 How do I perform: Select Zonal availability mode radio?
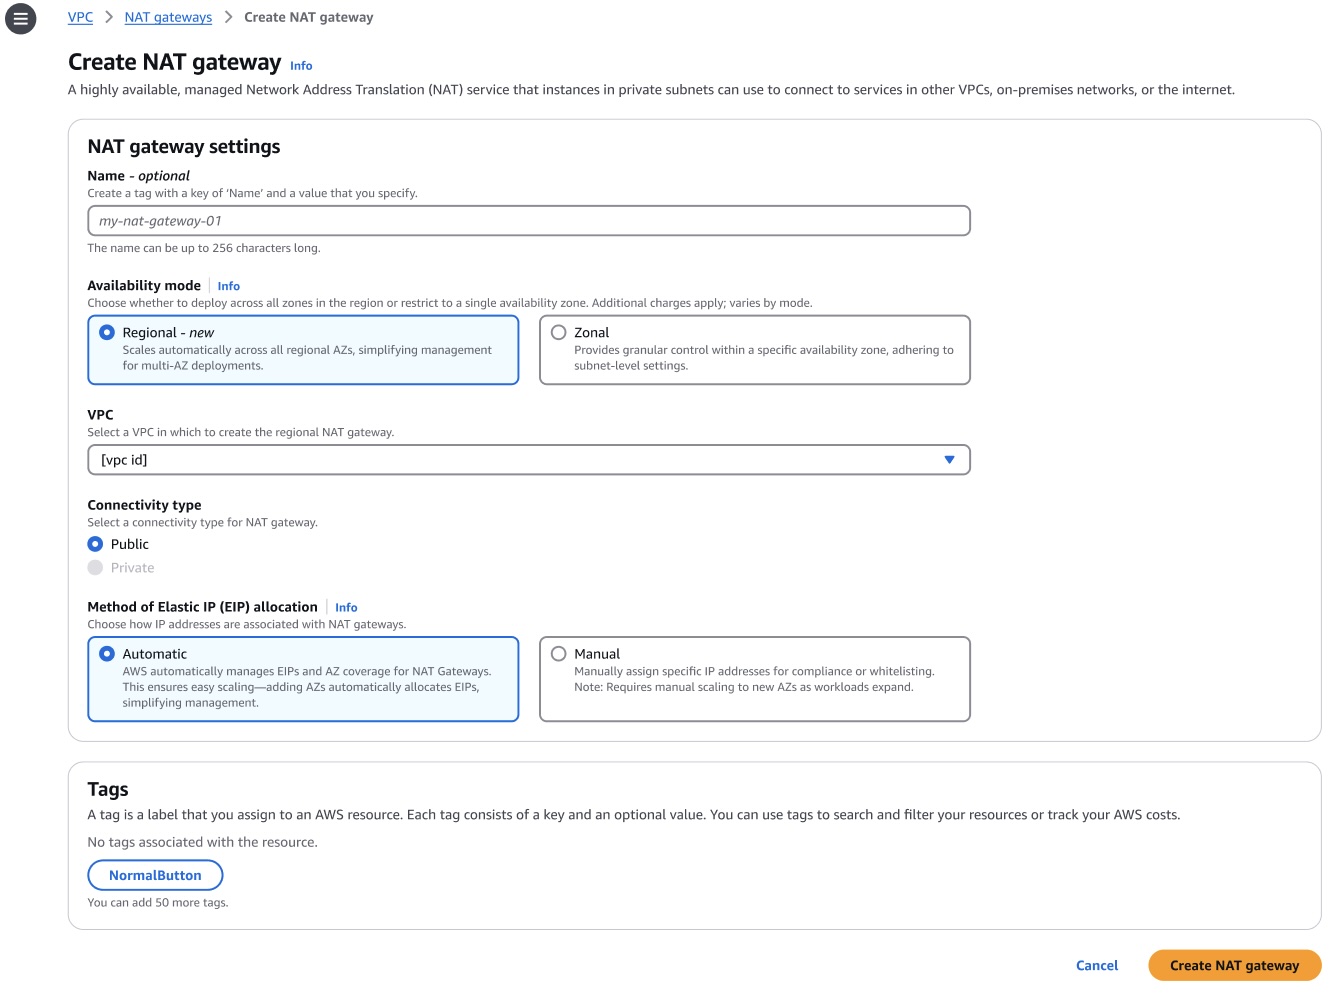pyautogui.click(x=559, y=332)
